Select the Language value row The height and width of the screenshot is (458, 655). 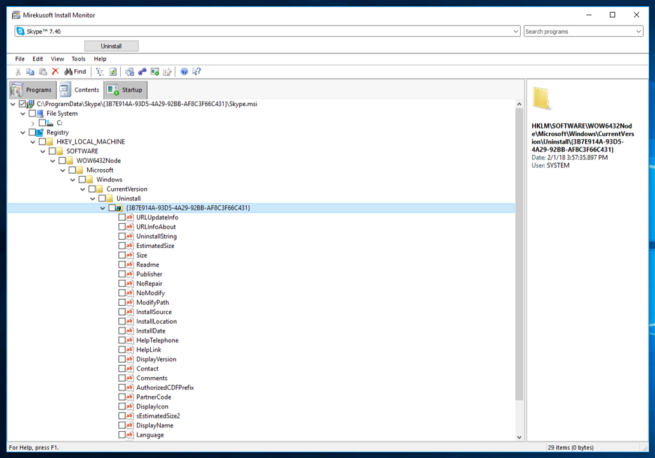point(150,435)
